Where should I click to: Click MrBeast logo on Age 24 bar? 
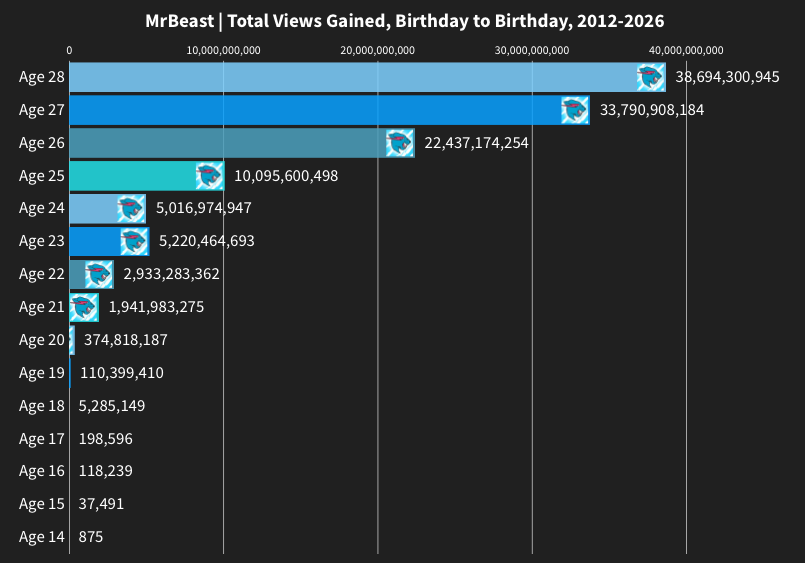point(131,208)
